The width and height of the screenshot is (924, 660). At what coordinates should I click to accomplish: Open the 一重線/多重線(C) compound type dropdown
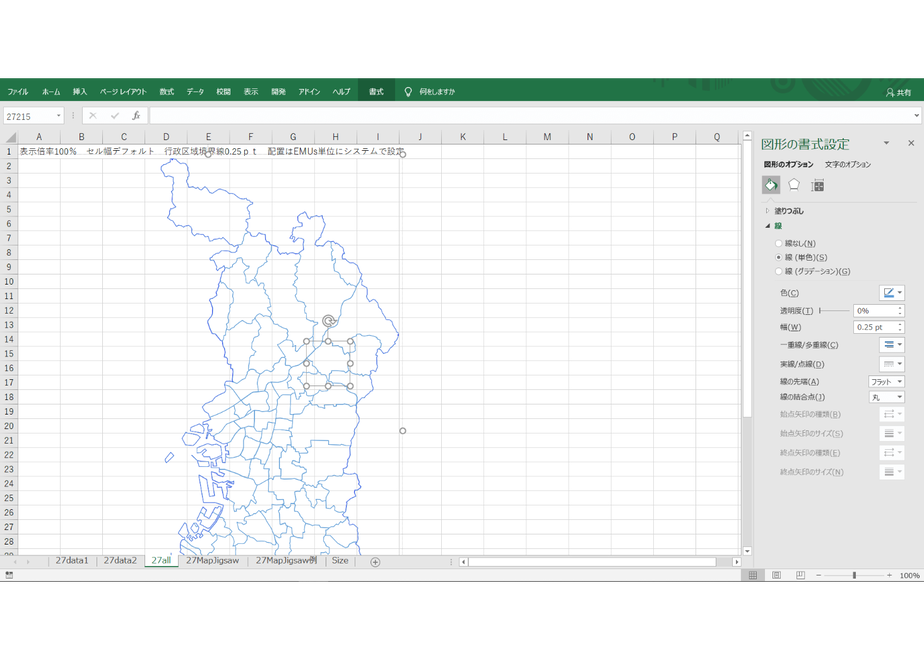892,345
